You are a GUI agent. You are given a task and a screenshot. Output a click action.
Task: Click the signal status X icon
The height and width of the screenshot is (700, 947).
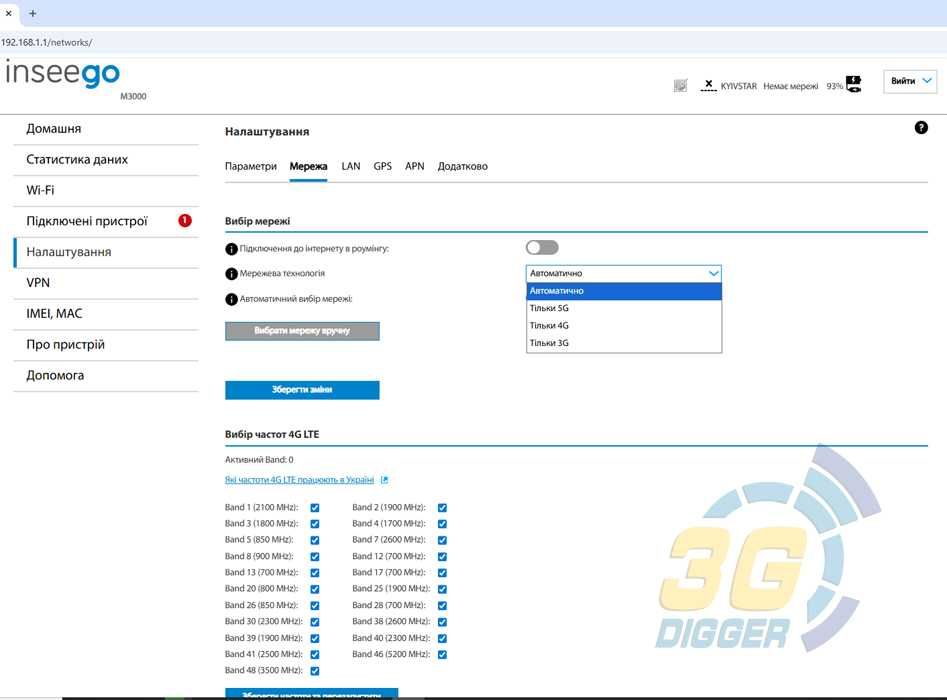click(708, 85)
